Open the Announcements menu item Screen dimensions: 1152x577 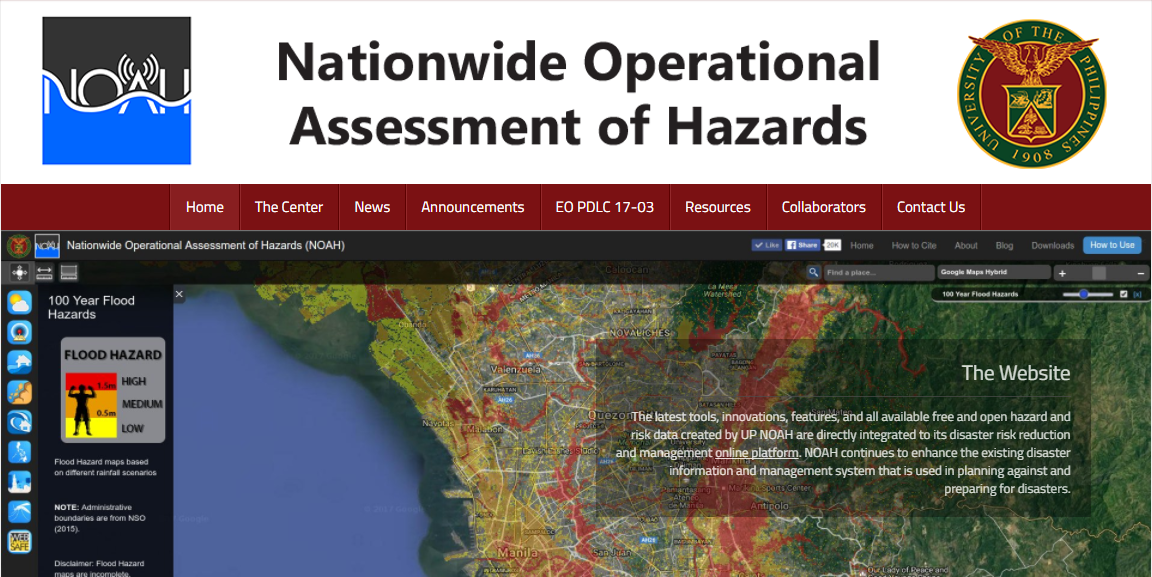pyautogui.click(x=472, y=207)
